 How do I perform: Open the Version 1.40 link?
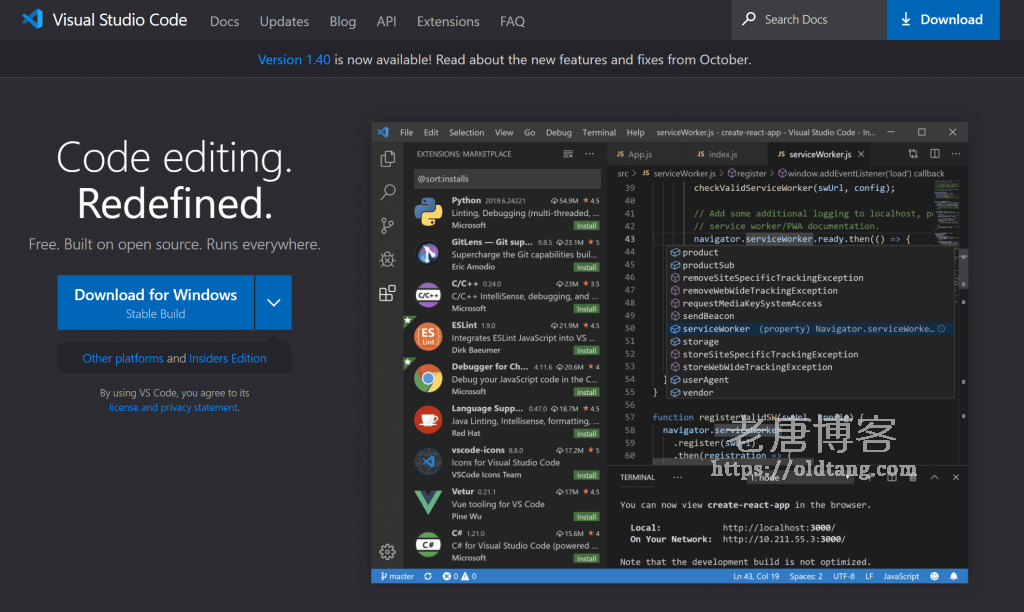click(x=294, y=59)
